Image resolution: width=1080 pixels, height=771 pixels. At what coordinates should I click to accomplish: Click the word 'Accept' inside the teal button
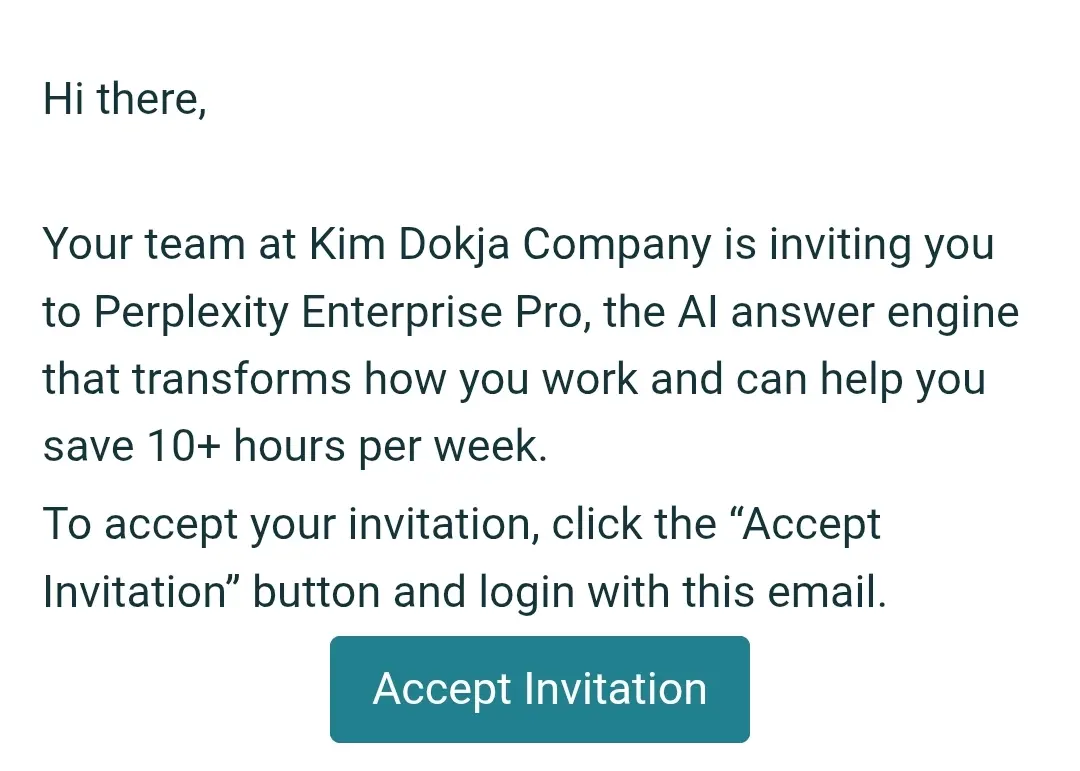point(442,689)
